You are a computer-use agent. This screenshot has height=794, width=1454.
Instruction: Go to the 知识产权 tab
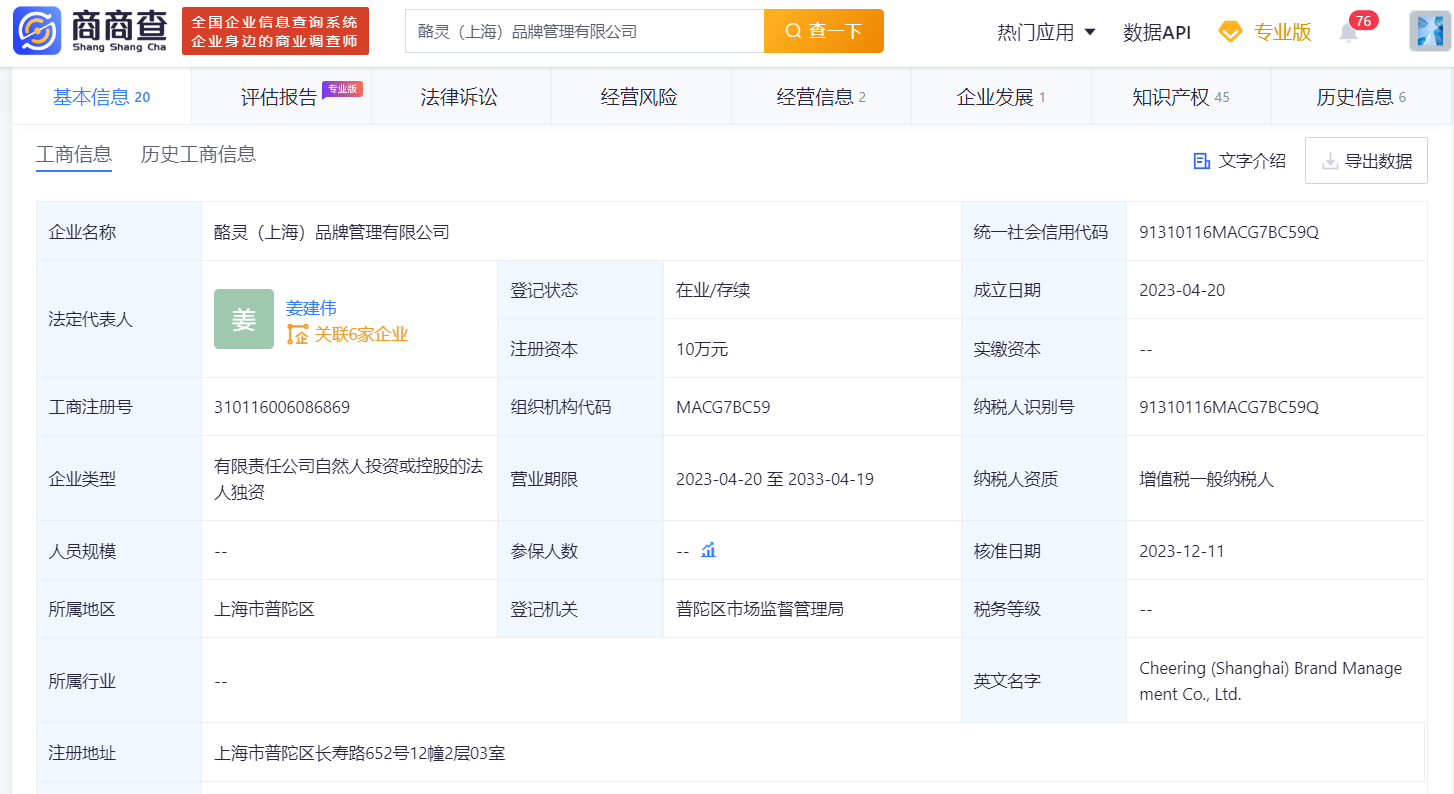1181,97
